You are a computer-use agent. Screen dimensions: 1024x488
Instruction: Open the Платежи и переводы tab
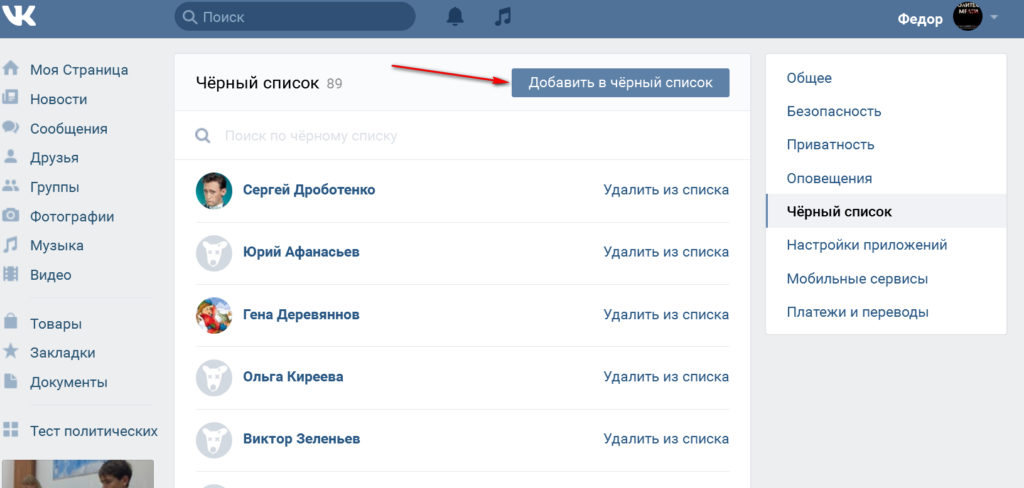(886, 312)
